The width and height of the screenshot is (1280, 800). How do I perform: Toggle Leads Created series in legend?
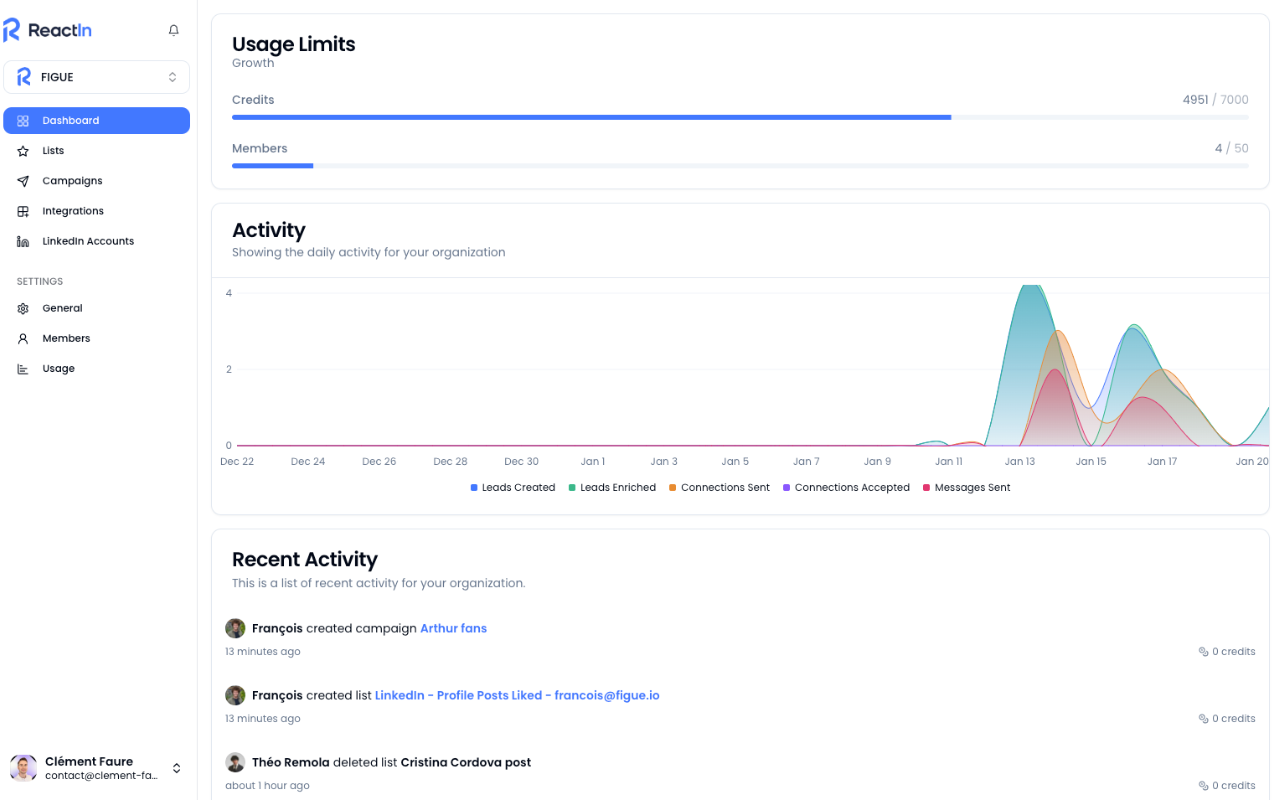click(x=513, y=488)
